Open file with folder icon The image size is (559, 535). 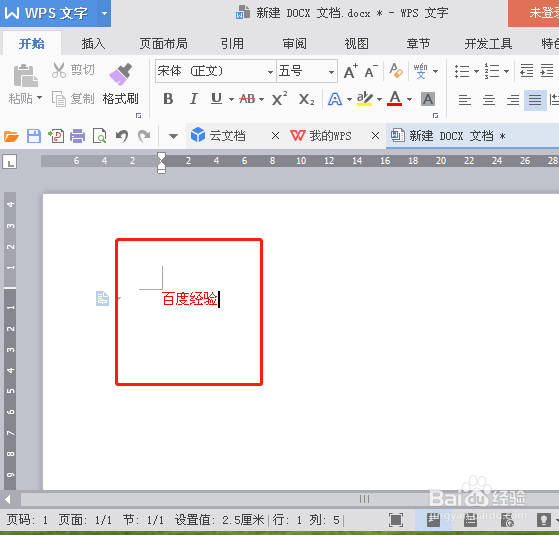pyautogui.click(x=11, y=136)
